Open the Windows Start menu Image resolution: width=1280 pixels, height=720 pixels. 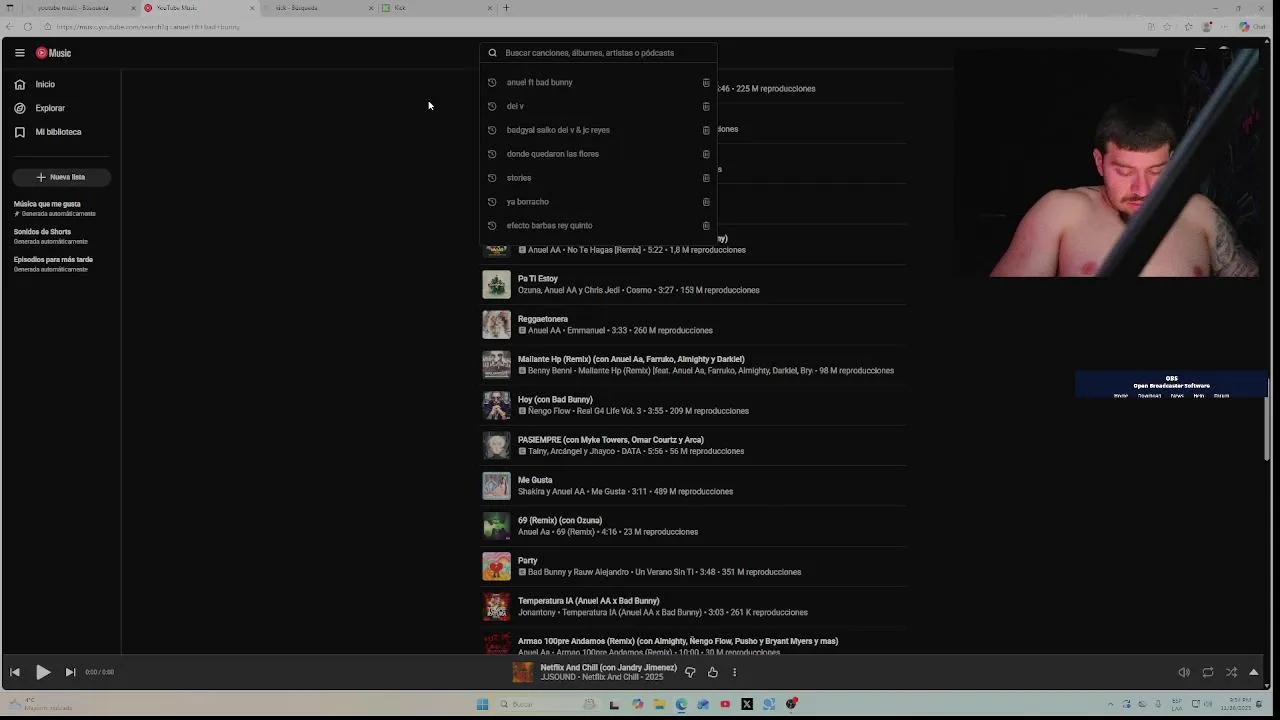482,704
